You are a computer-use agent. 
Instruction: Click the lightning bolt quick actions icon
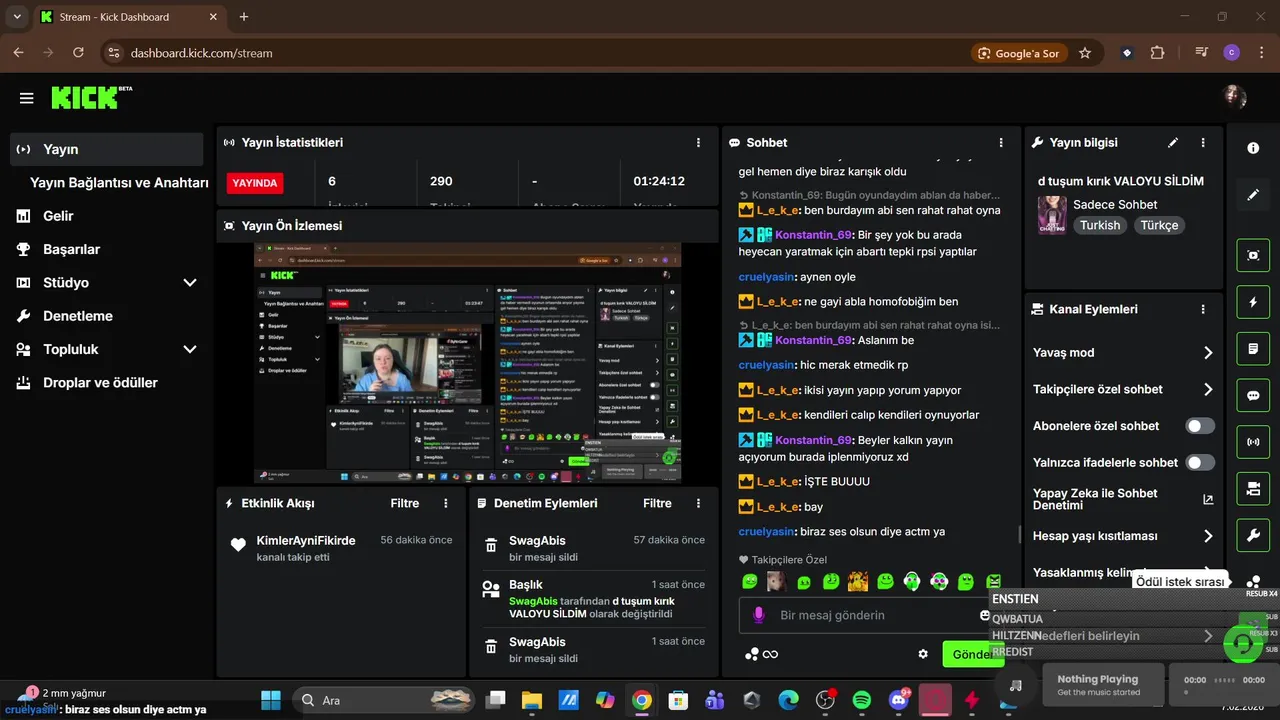coord(1253,302)
